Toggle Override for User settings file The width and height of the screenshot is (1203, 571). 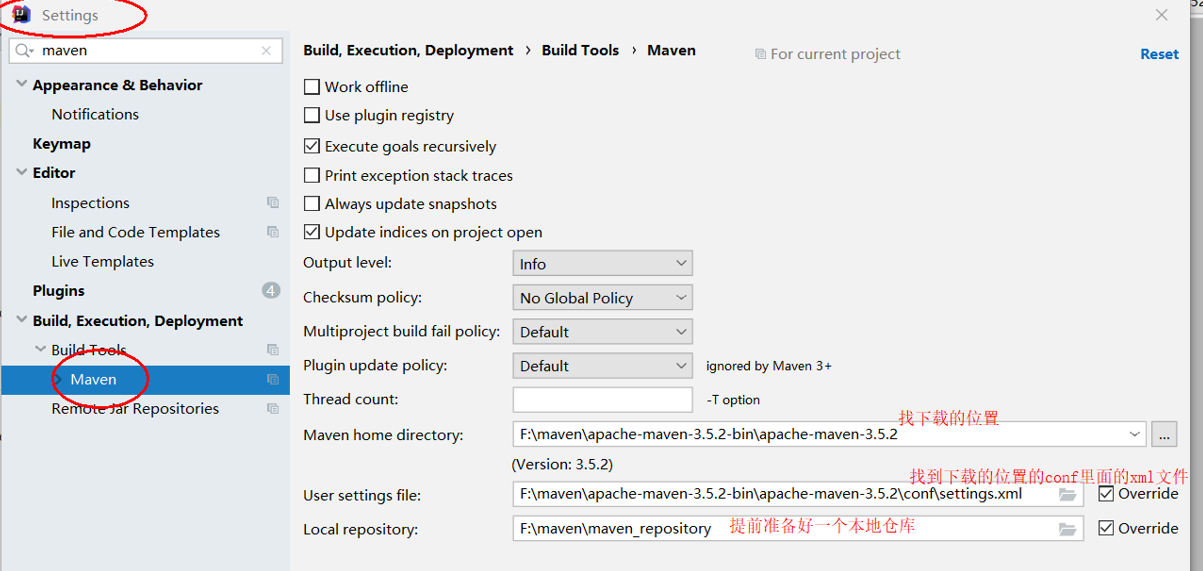pyautogui.click(x=1106, y=494)
